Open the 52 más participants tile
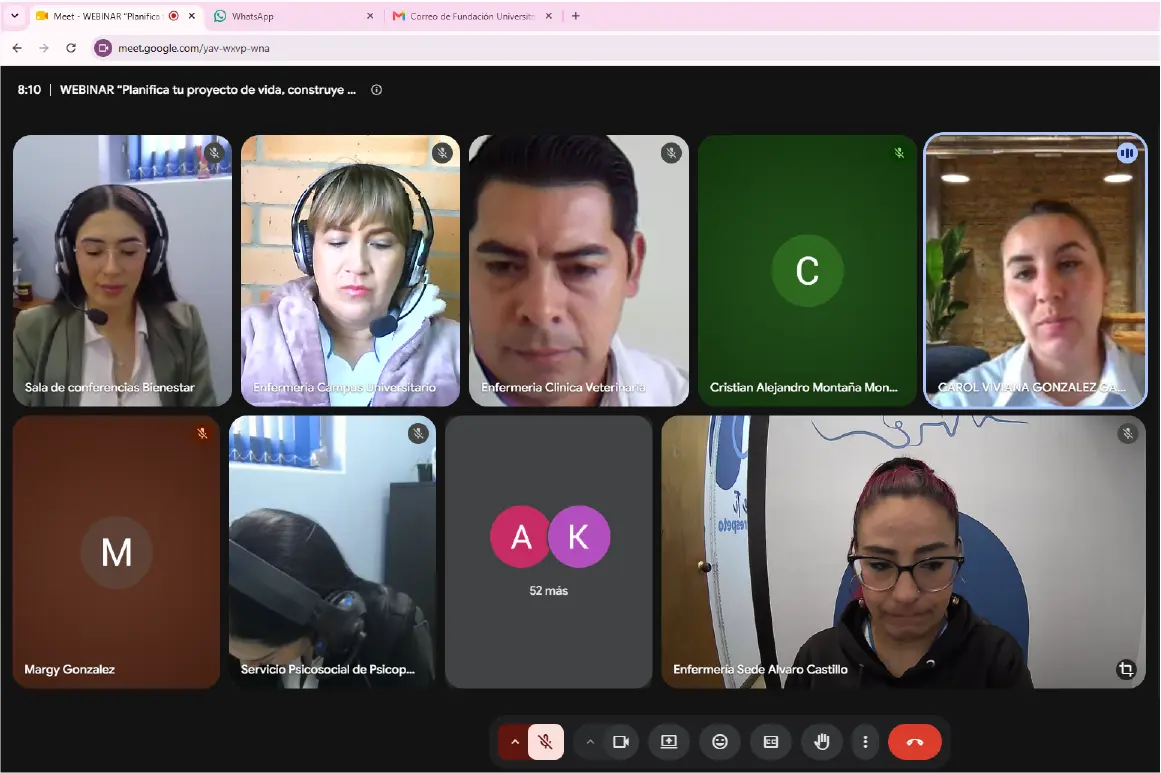Image resolution: width=1161 pixels, height=773 pixels. [x=549, y=552]
